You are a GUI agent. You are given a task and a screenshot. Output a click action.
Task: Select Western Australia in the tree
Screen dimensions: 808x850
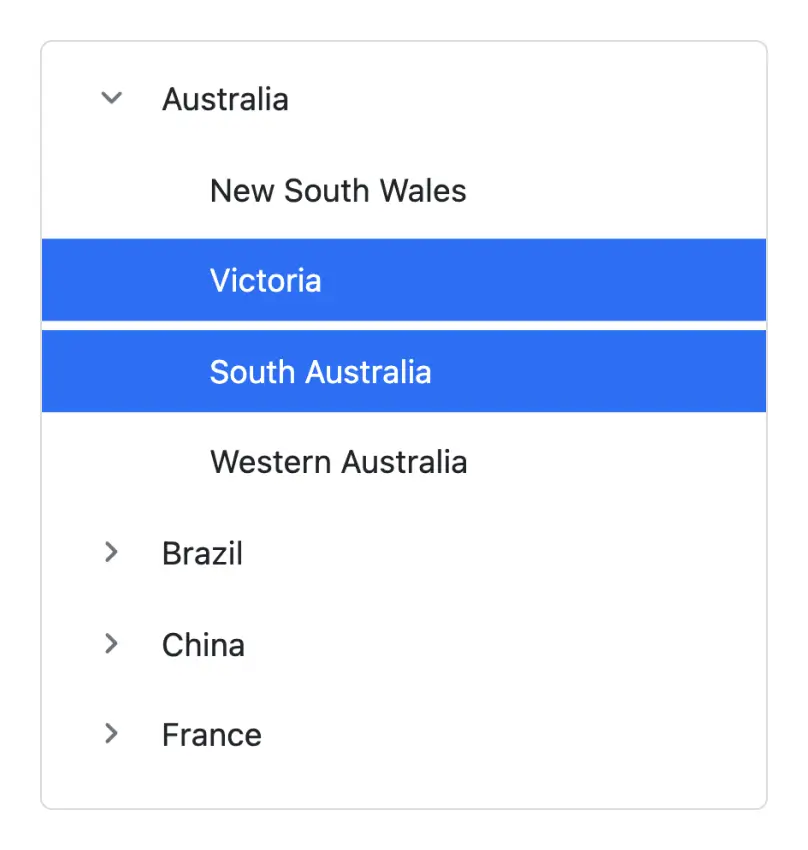(x=338, y=462)
